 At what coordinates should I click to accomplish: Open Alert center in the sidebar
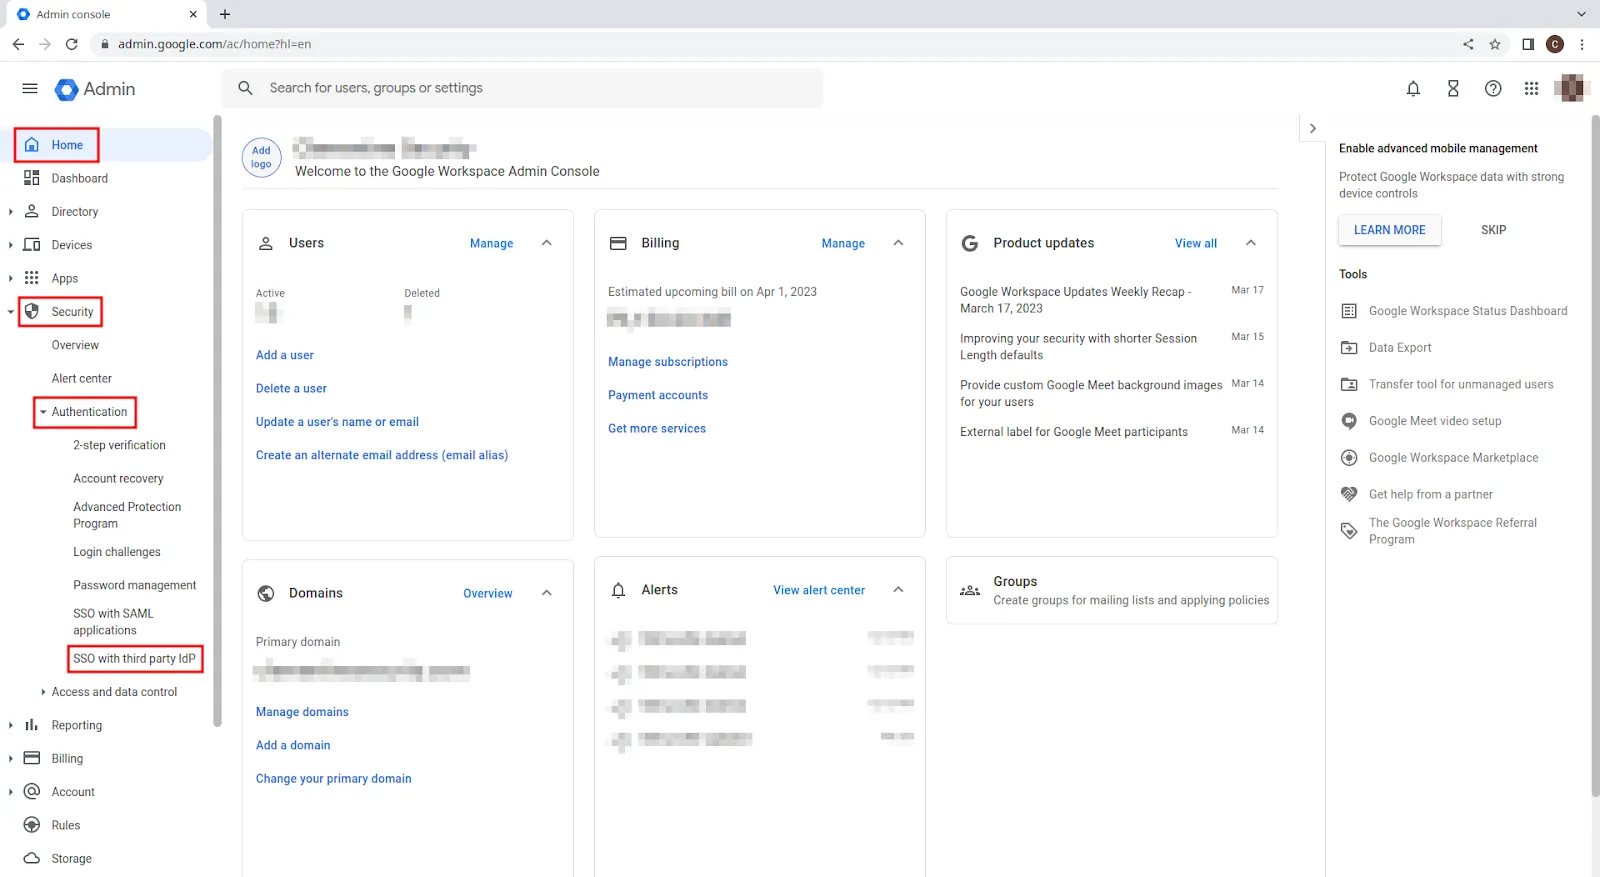pos(82,379)
